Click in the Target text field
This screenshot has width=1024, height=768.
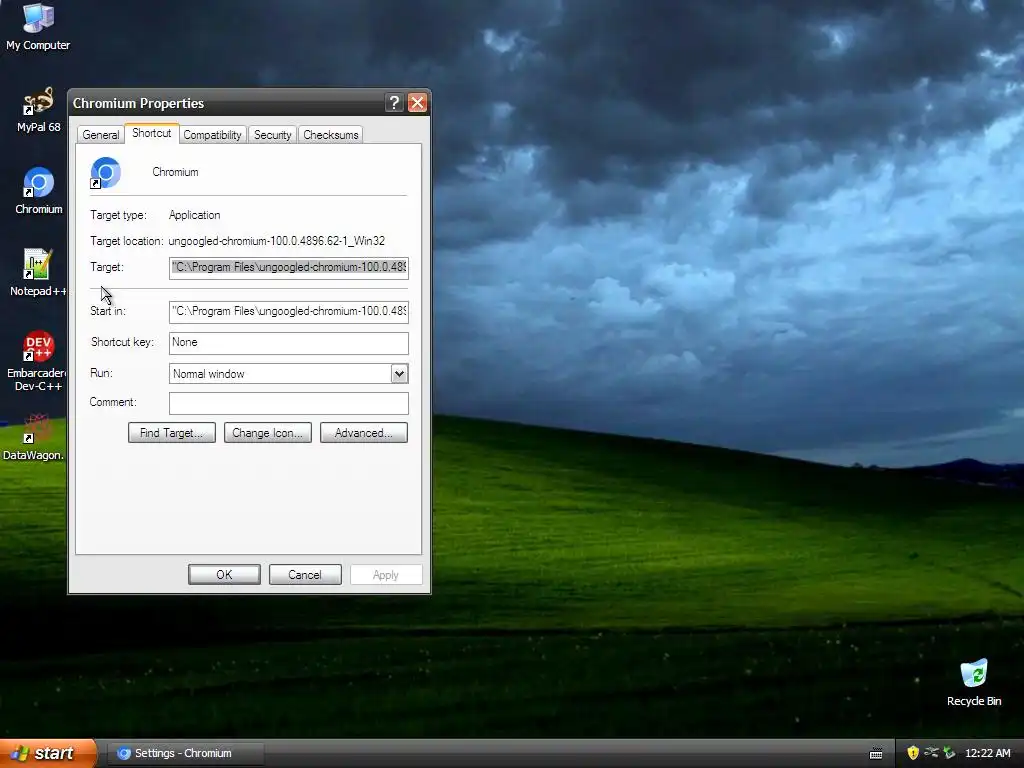pyautogui.click(x=289, y=268)
